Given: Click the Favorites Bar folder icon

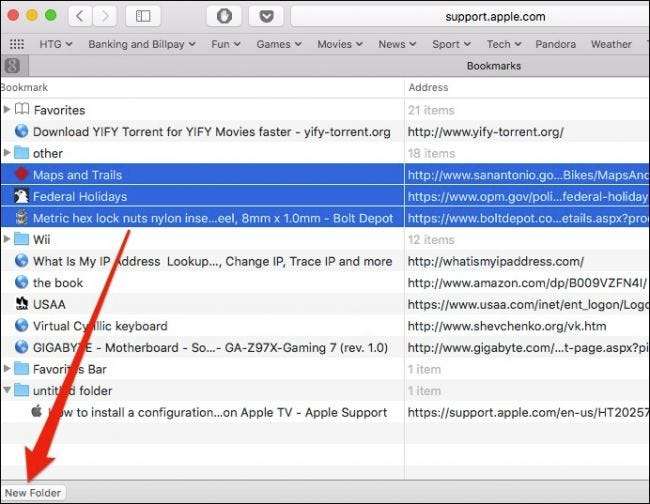Looking at the screenshot, I should point(22,368).
